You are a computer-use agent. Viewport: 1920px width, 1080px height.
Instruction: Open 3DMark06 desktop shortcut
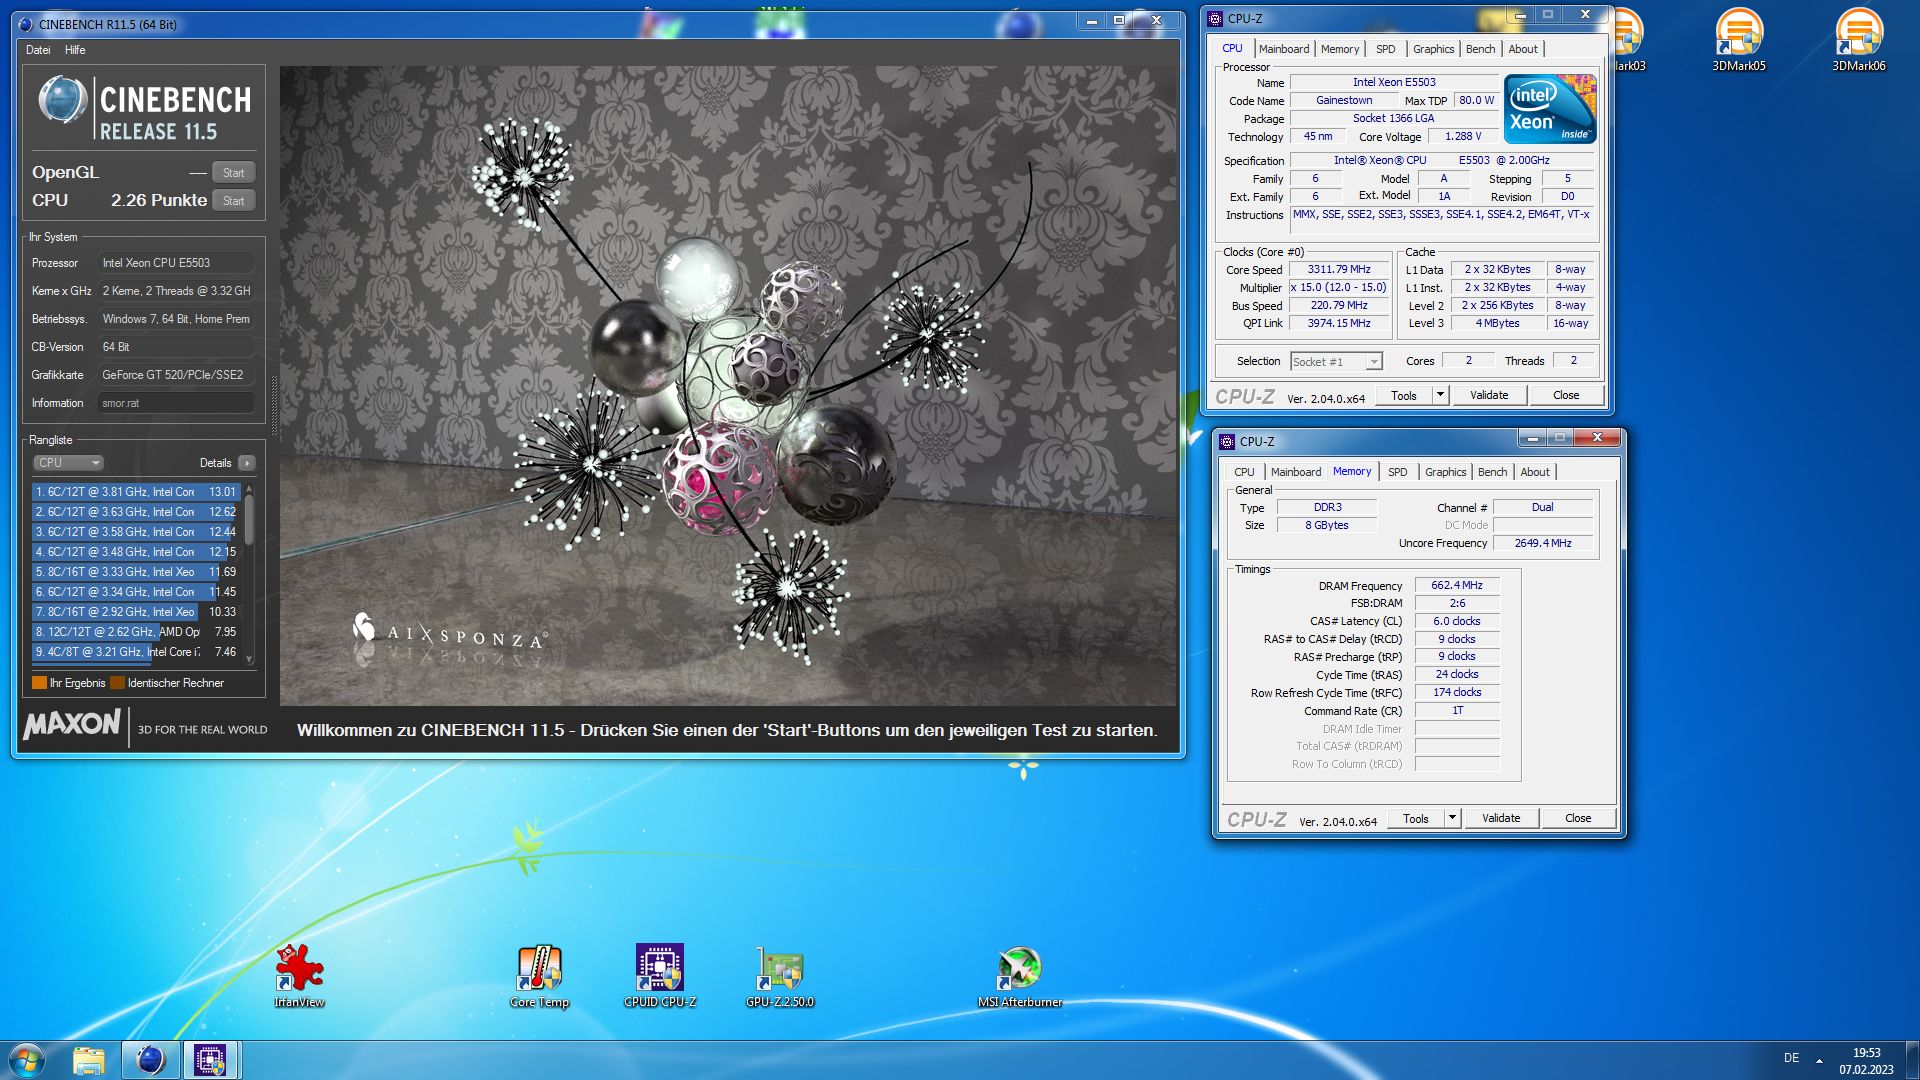(1859, 40)
